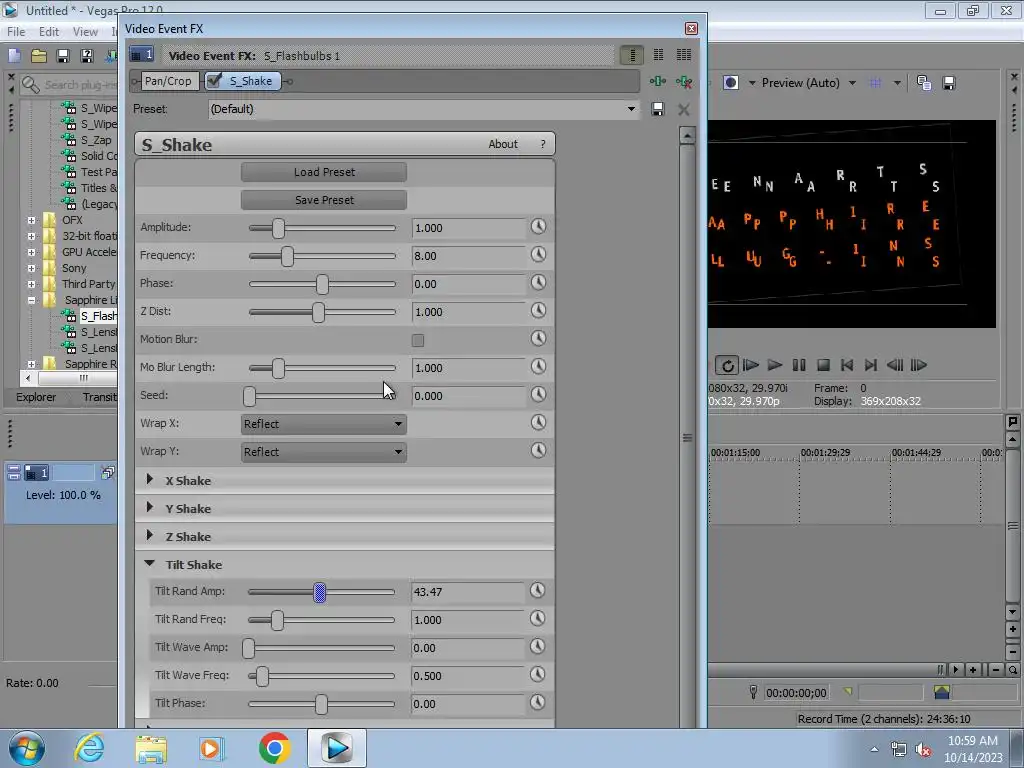1024x768 pixels.
Task: Click the Frequency animate clock icon
Action: (538, 255)
